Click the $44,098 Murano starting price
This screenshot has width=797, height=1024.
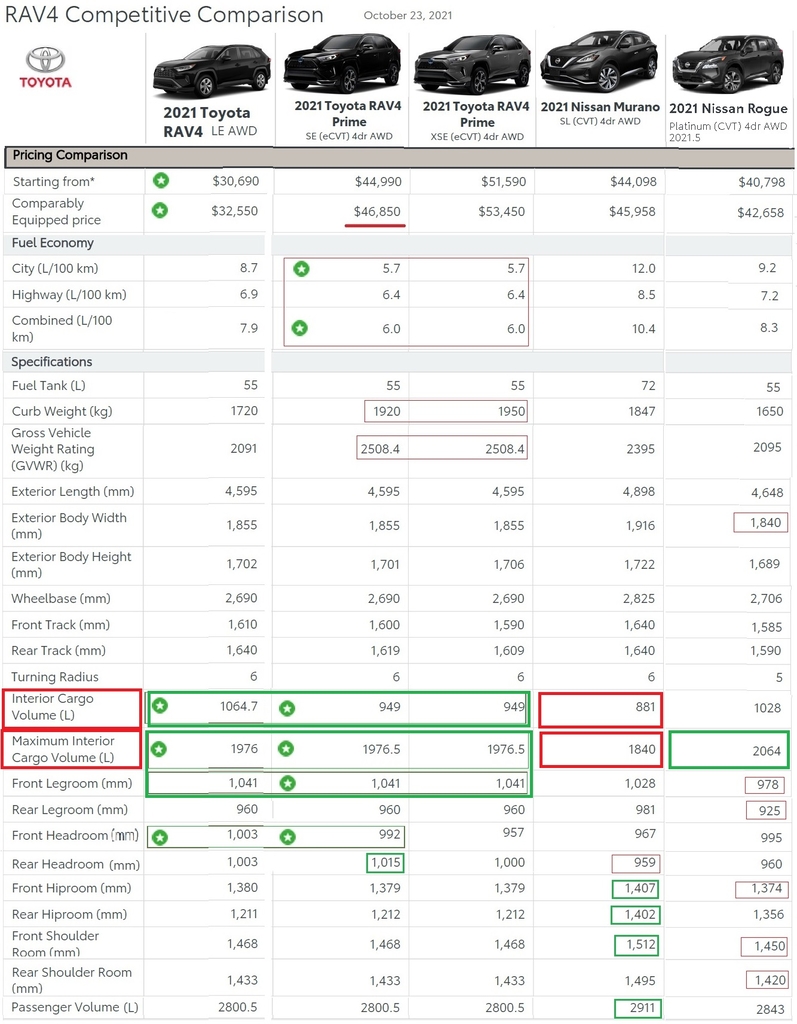tap(633, 182)
